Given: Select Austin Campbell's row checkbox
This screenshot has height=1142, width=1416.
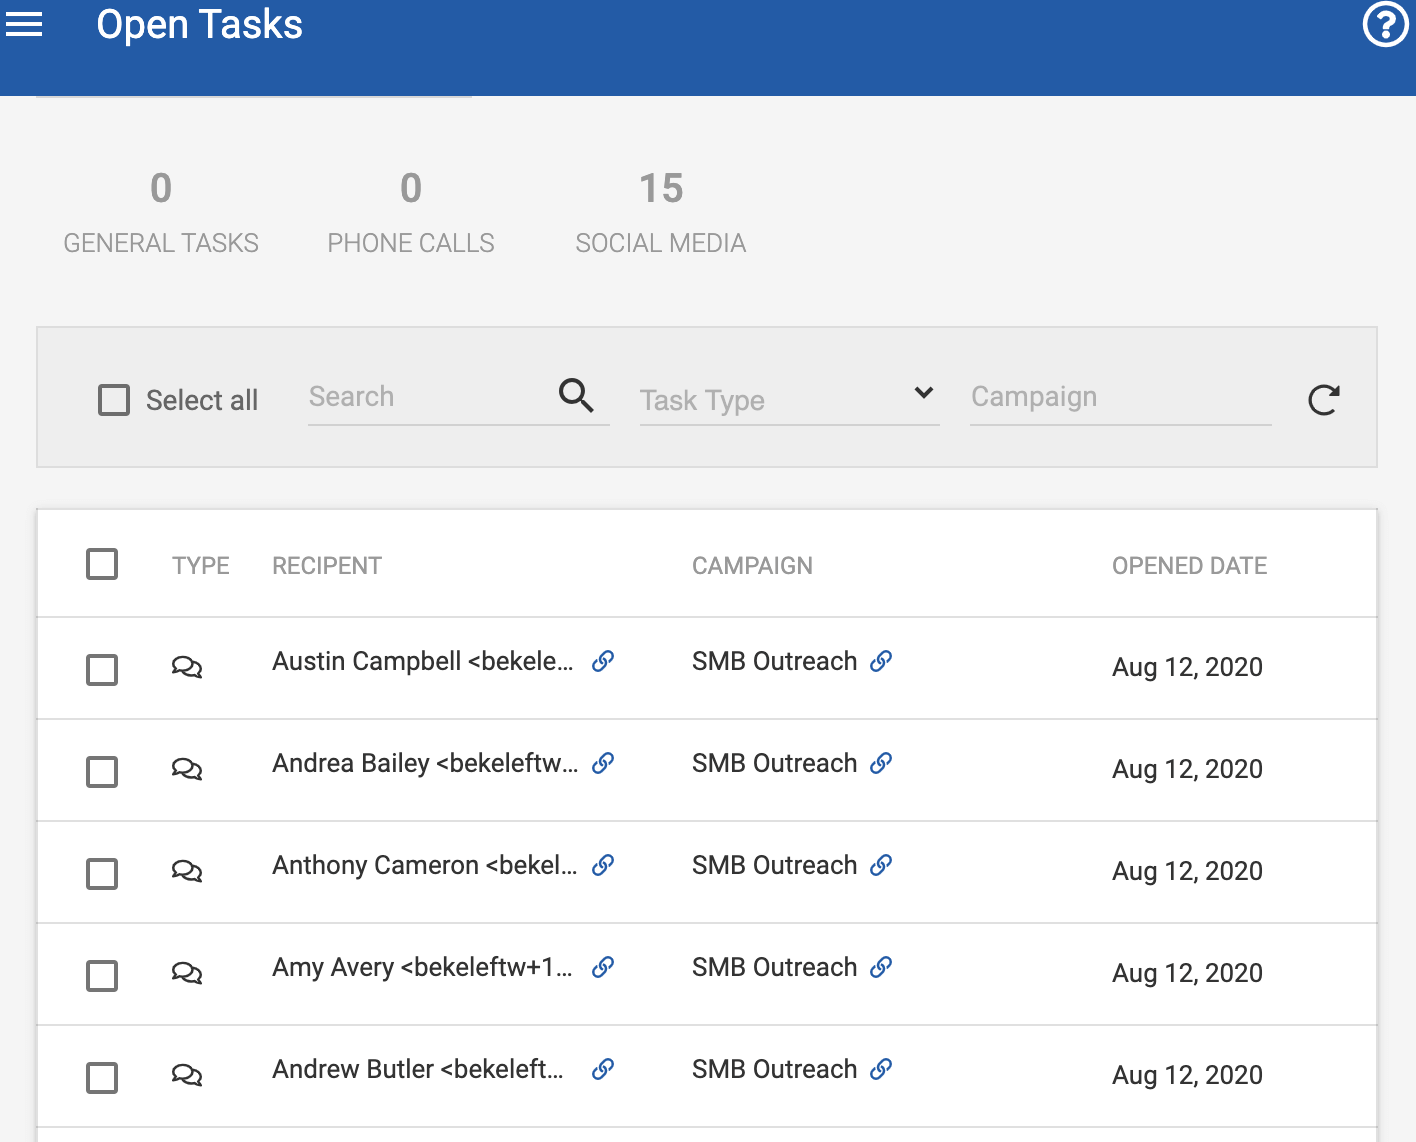Looking at the screenshot, I should [x=102, y=670].
